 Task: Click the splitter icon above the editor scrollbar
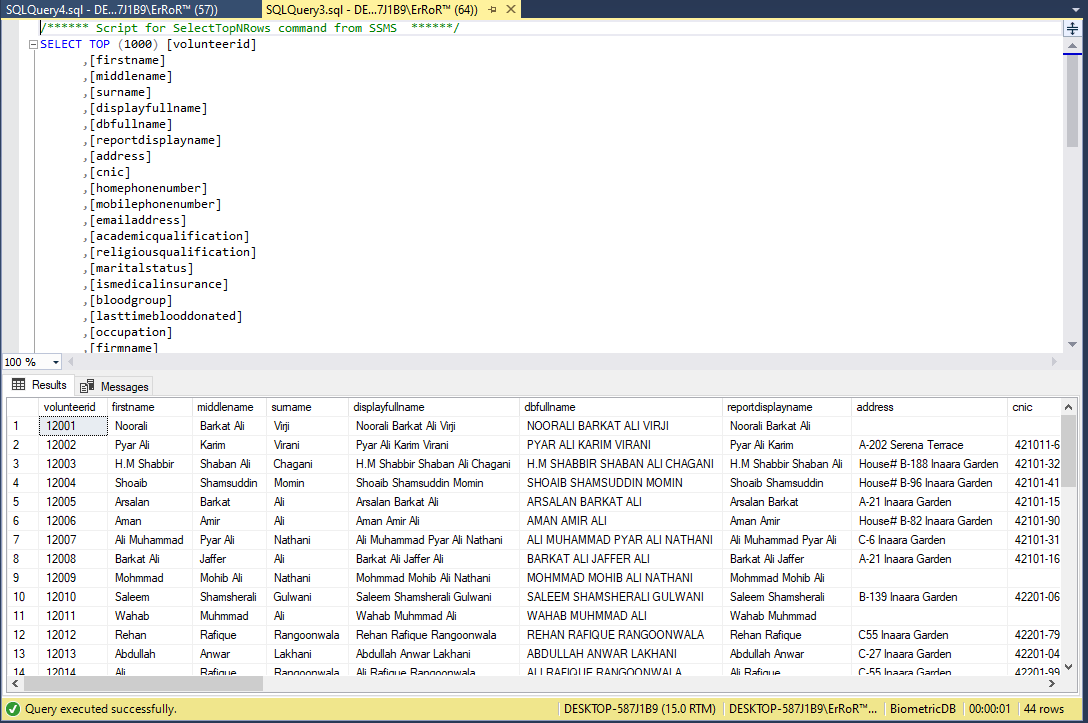pos(1073,28)
